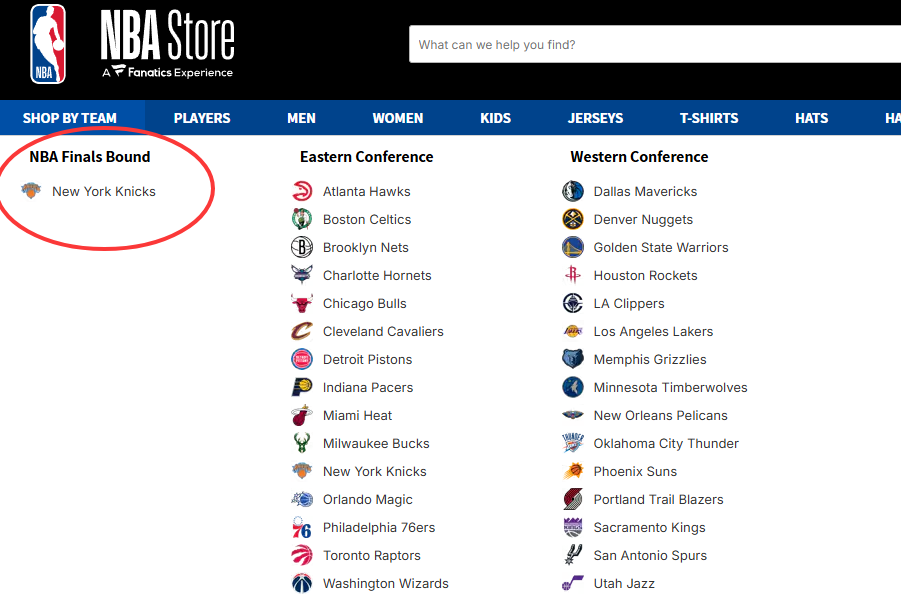Click the NBA Finals Bound heading
Screen dimensions: 901x607
click(x=90, y=157)
